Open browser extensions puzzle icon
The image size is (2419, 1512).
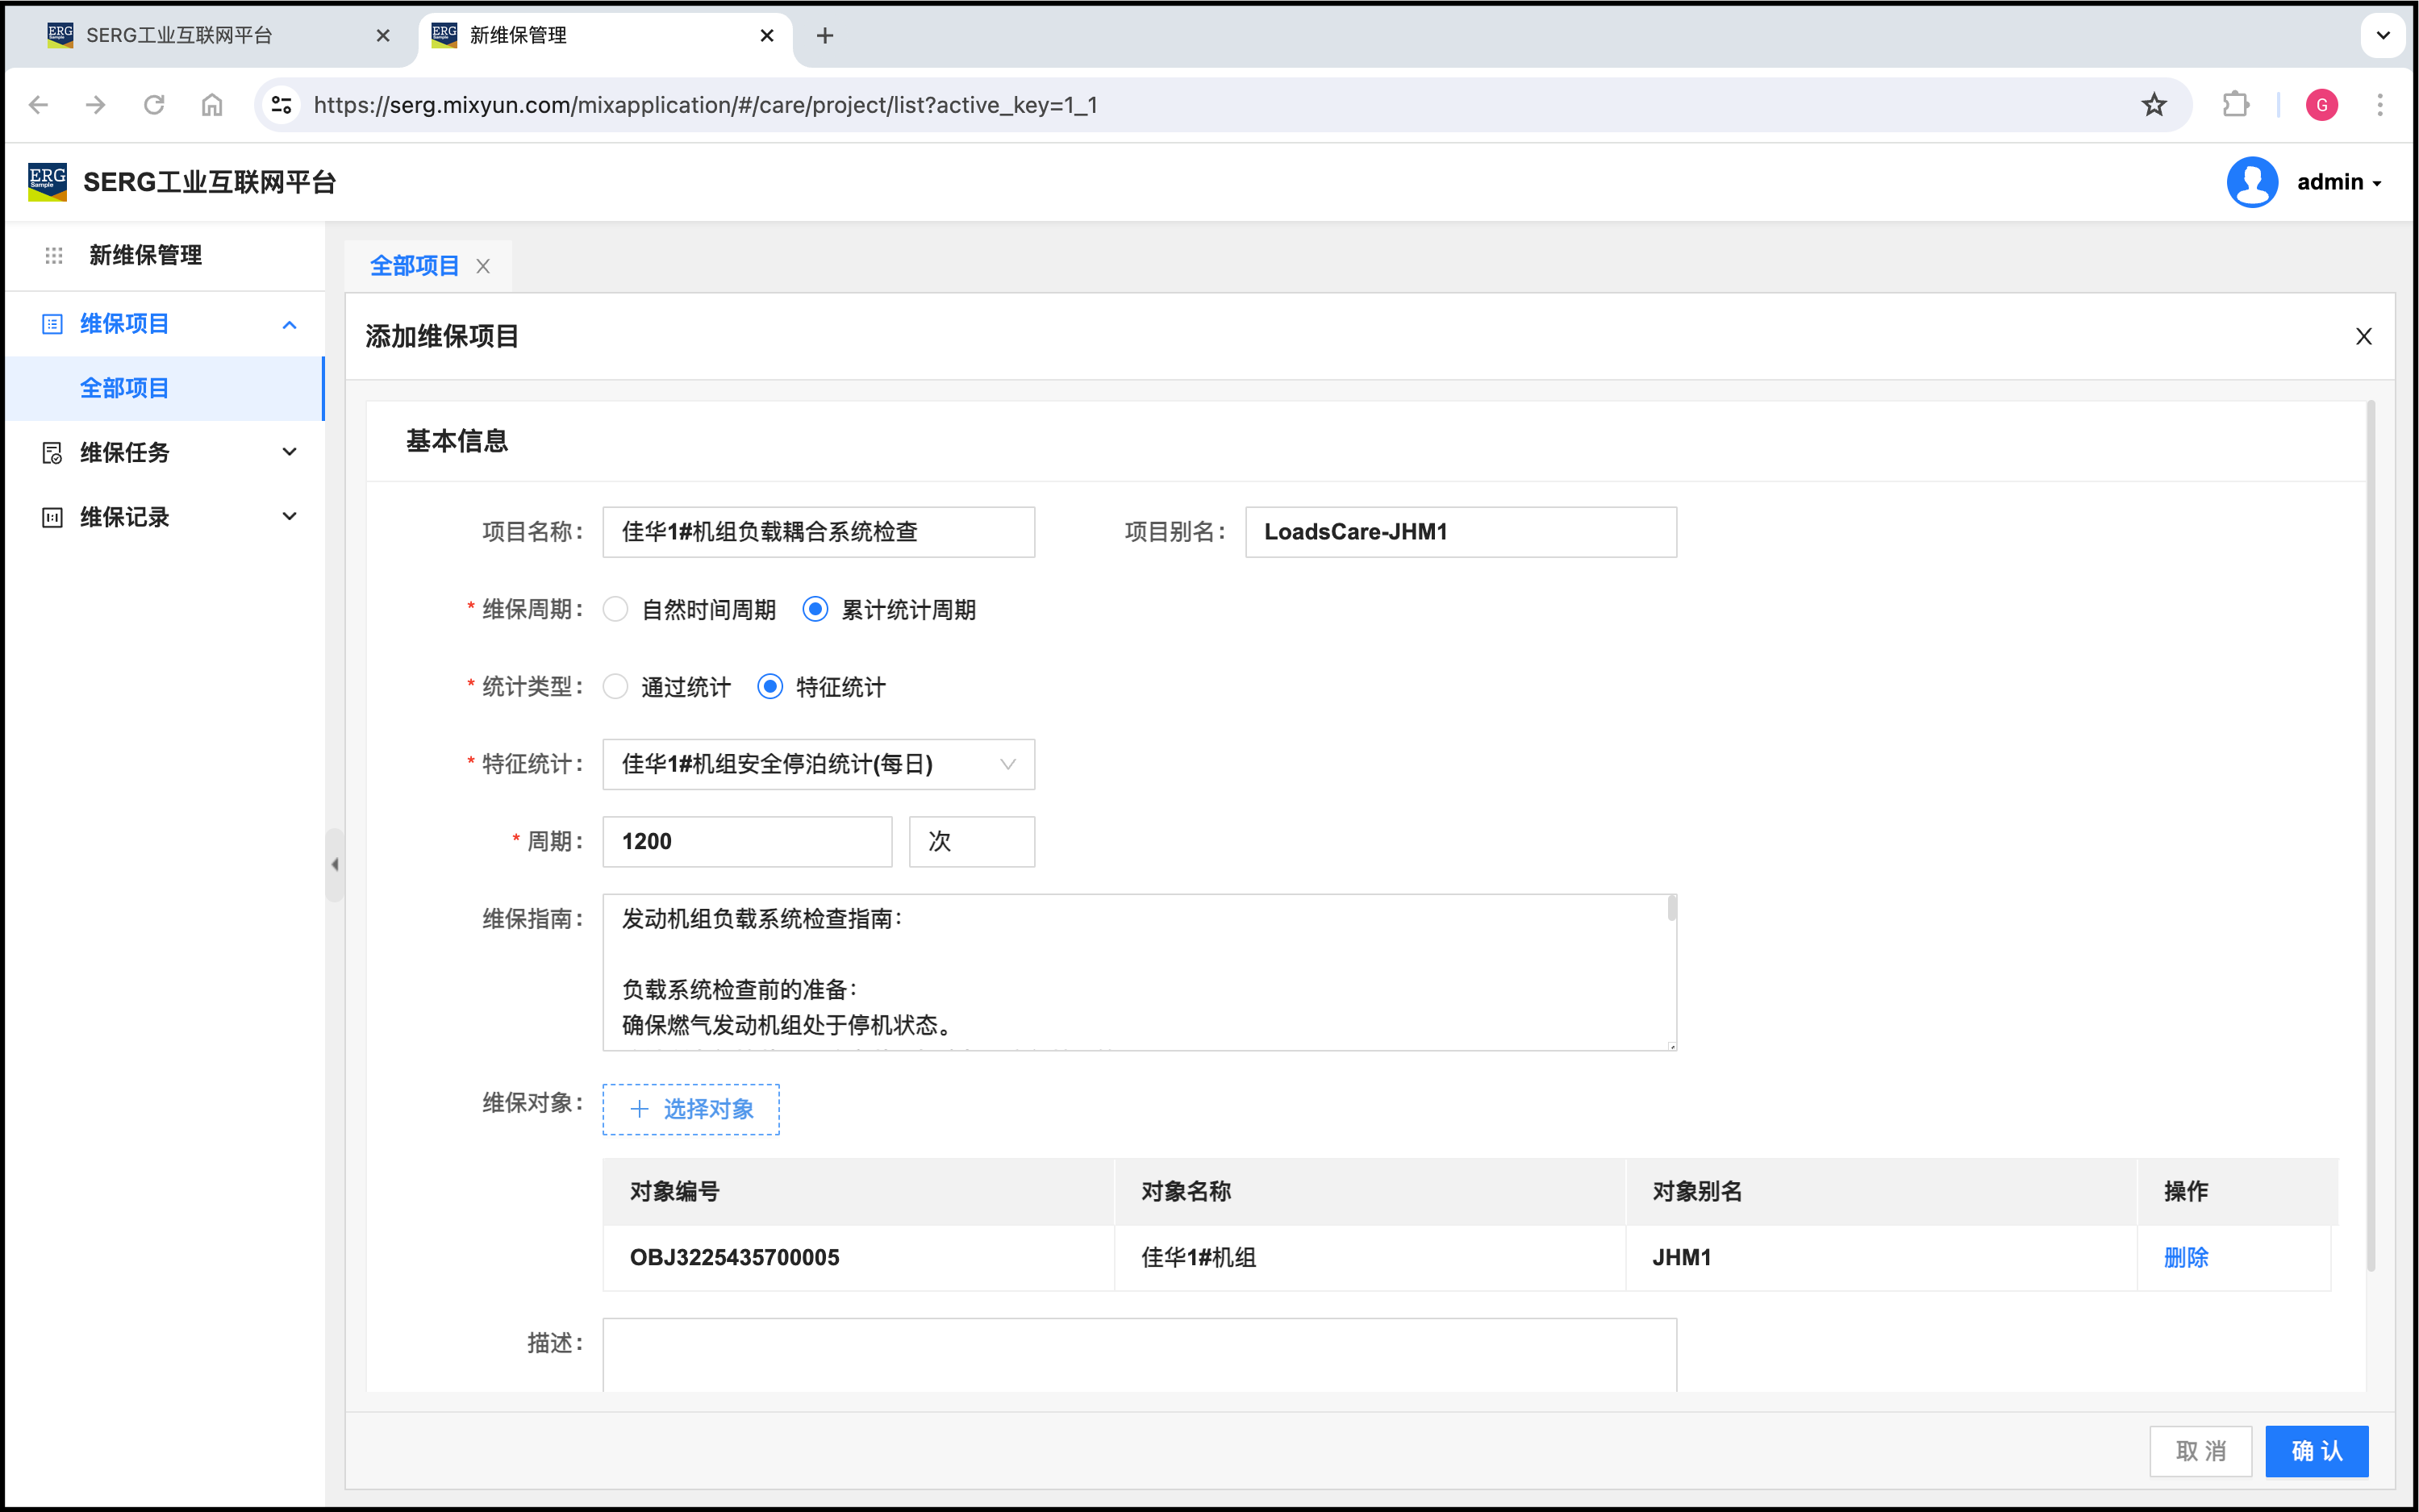coord(2235,105)
